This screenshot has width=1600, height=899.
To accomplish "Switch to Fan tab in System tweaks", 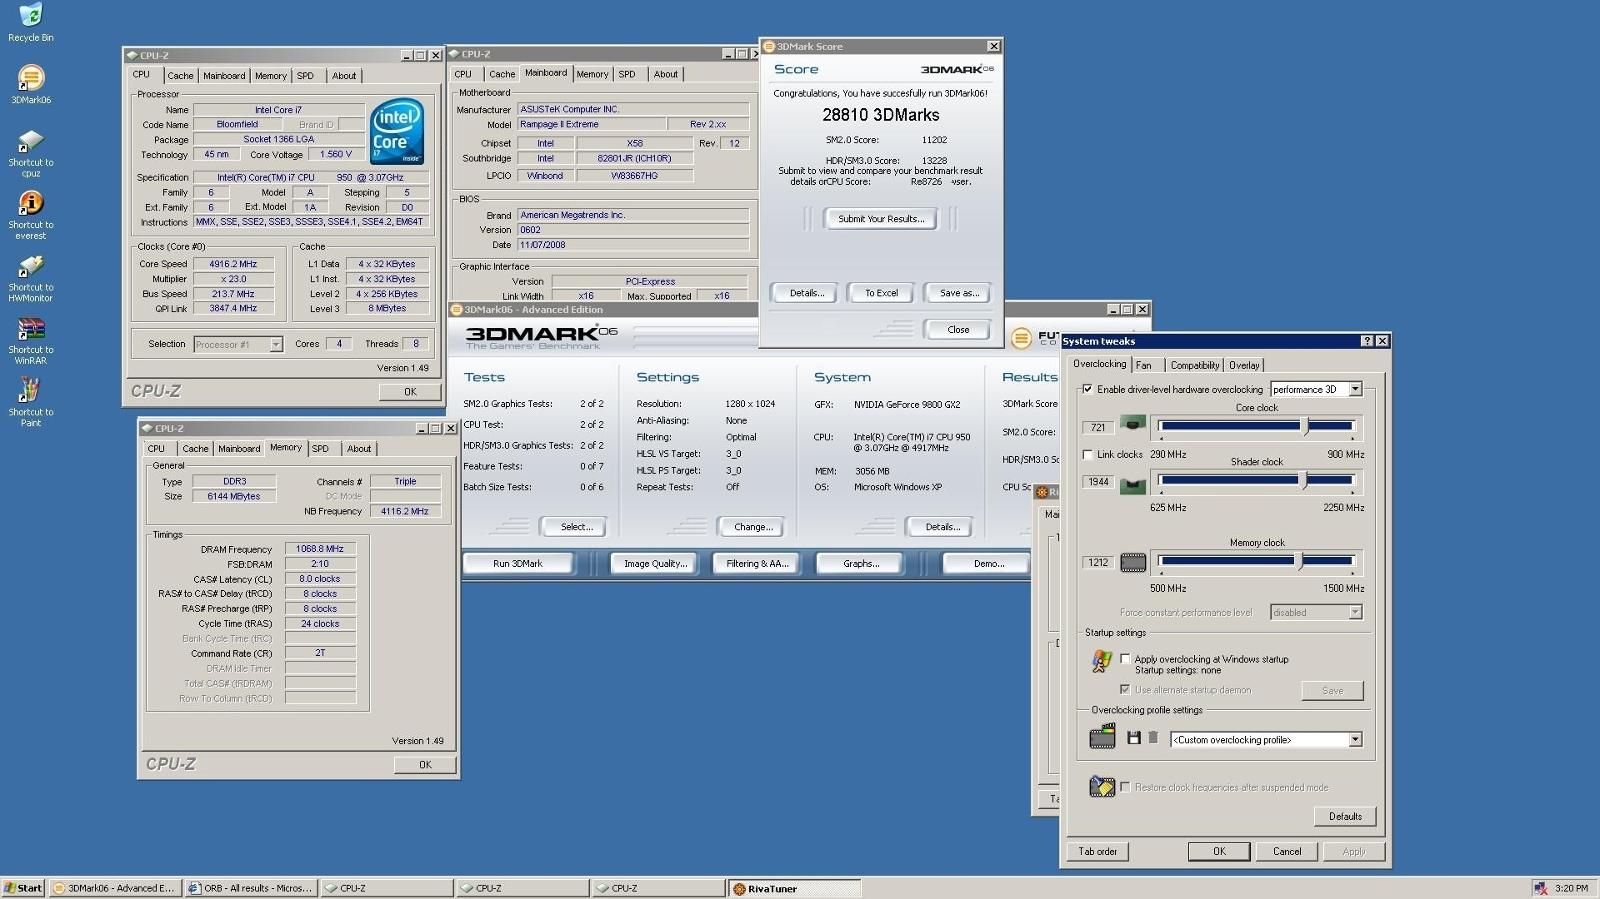I will [1143, 365].
